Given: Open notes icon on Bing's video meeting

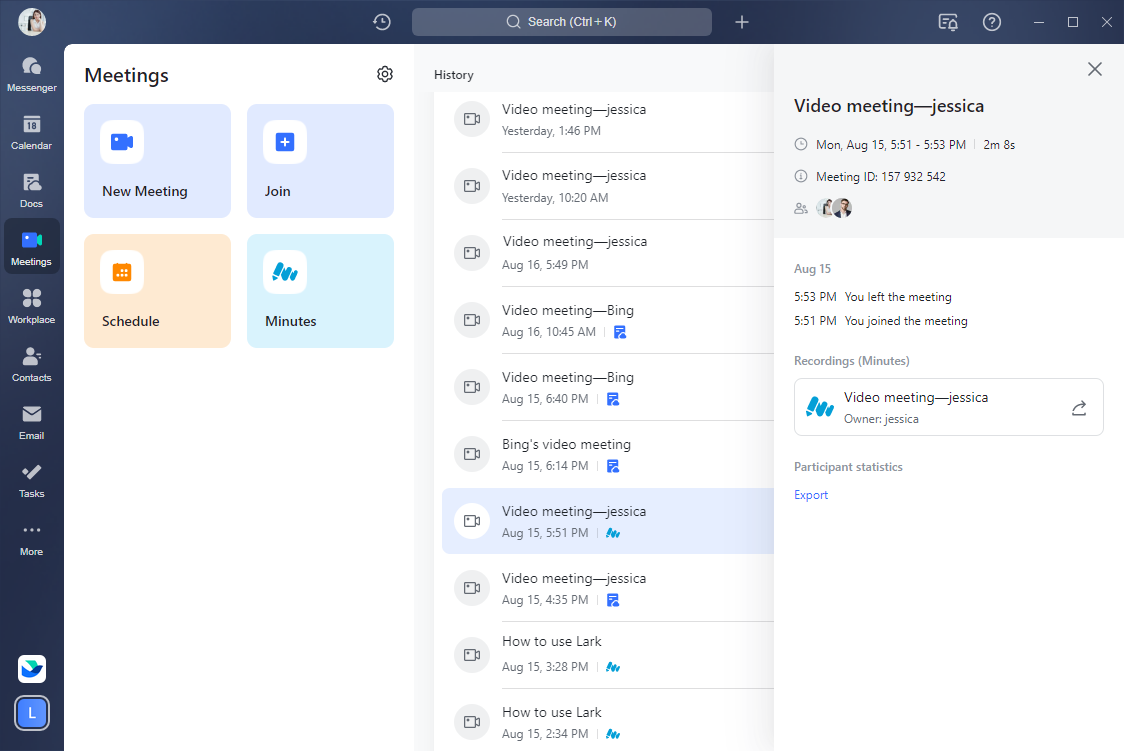Looking at the screenshot, I should [614, 466].
